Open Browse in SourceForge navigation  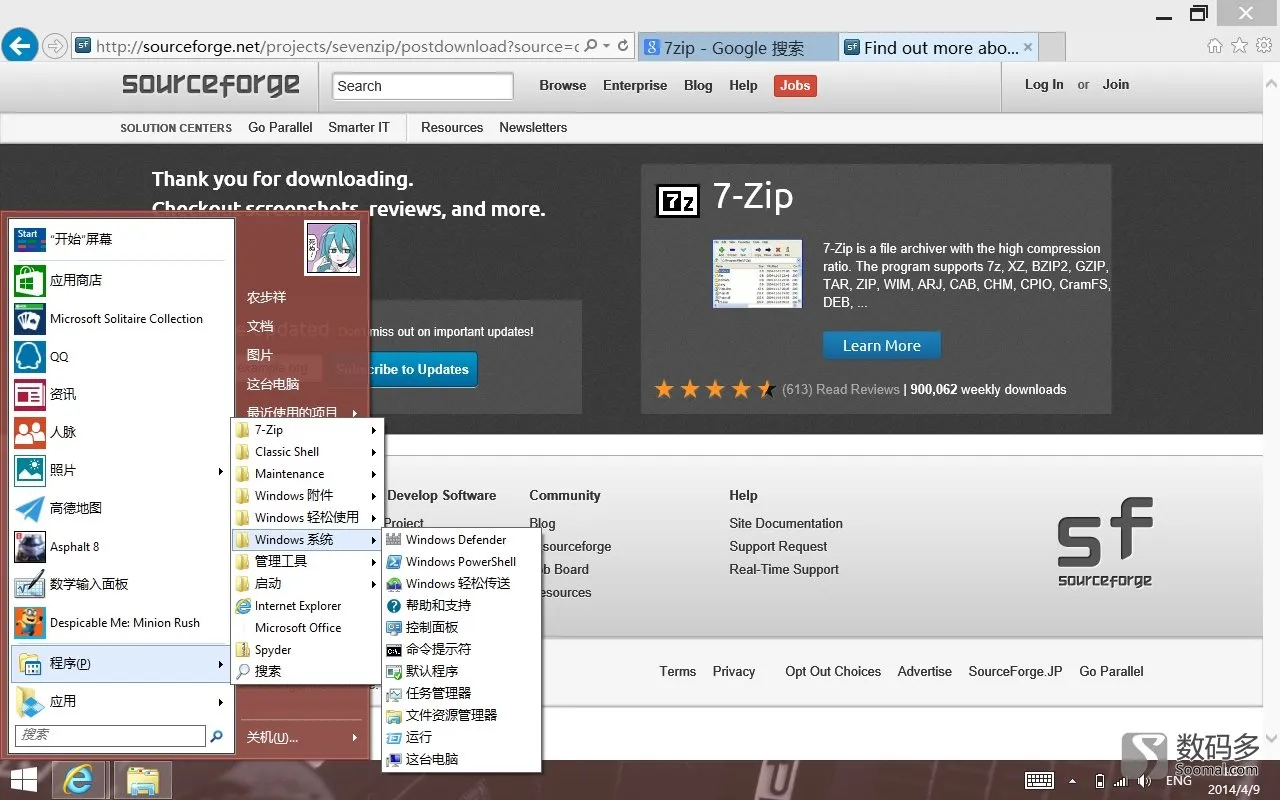pos(563,86)
